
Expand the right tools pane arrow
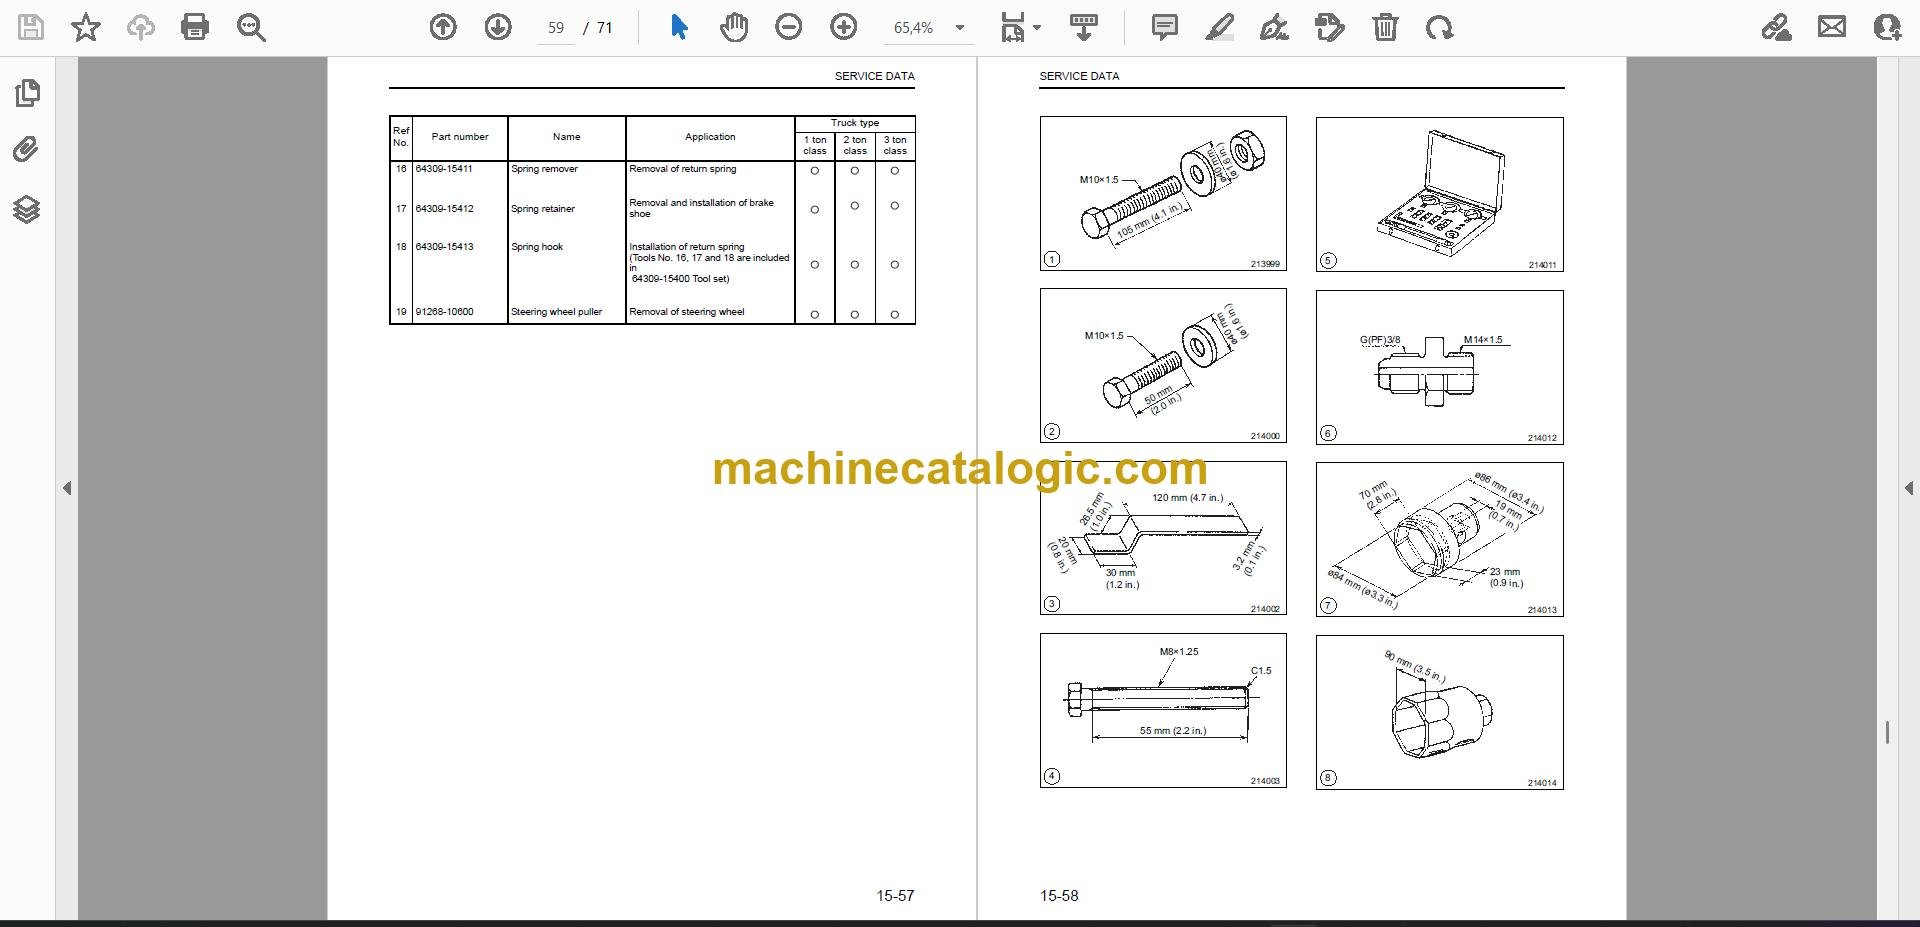pyautogui.click(x=1908, y=488)
